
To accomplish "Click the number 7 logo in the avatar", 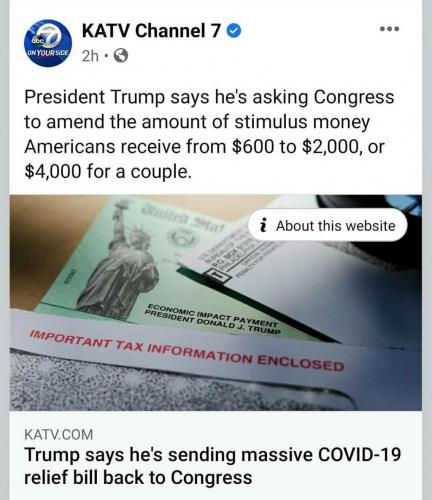I will click(52, 35).
